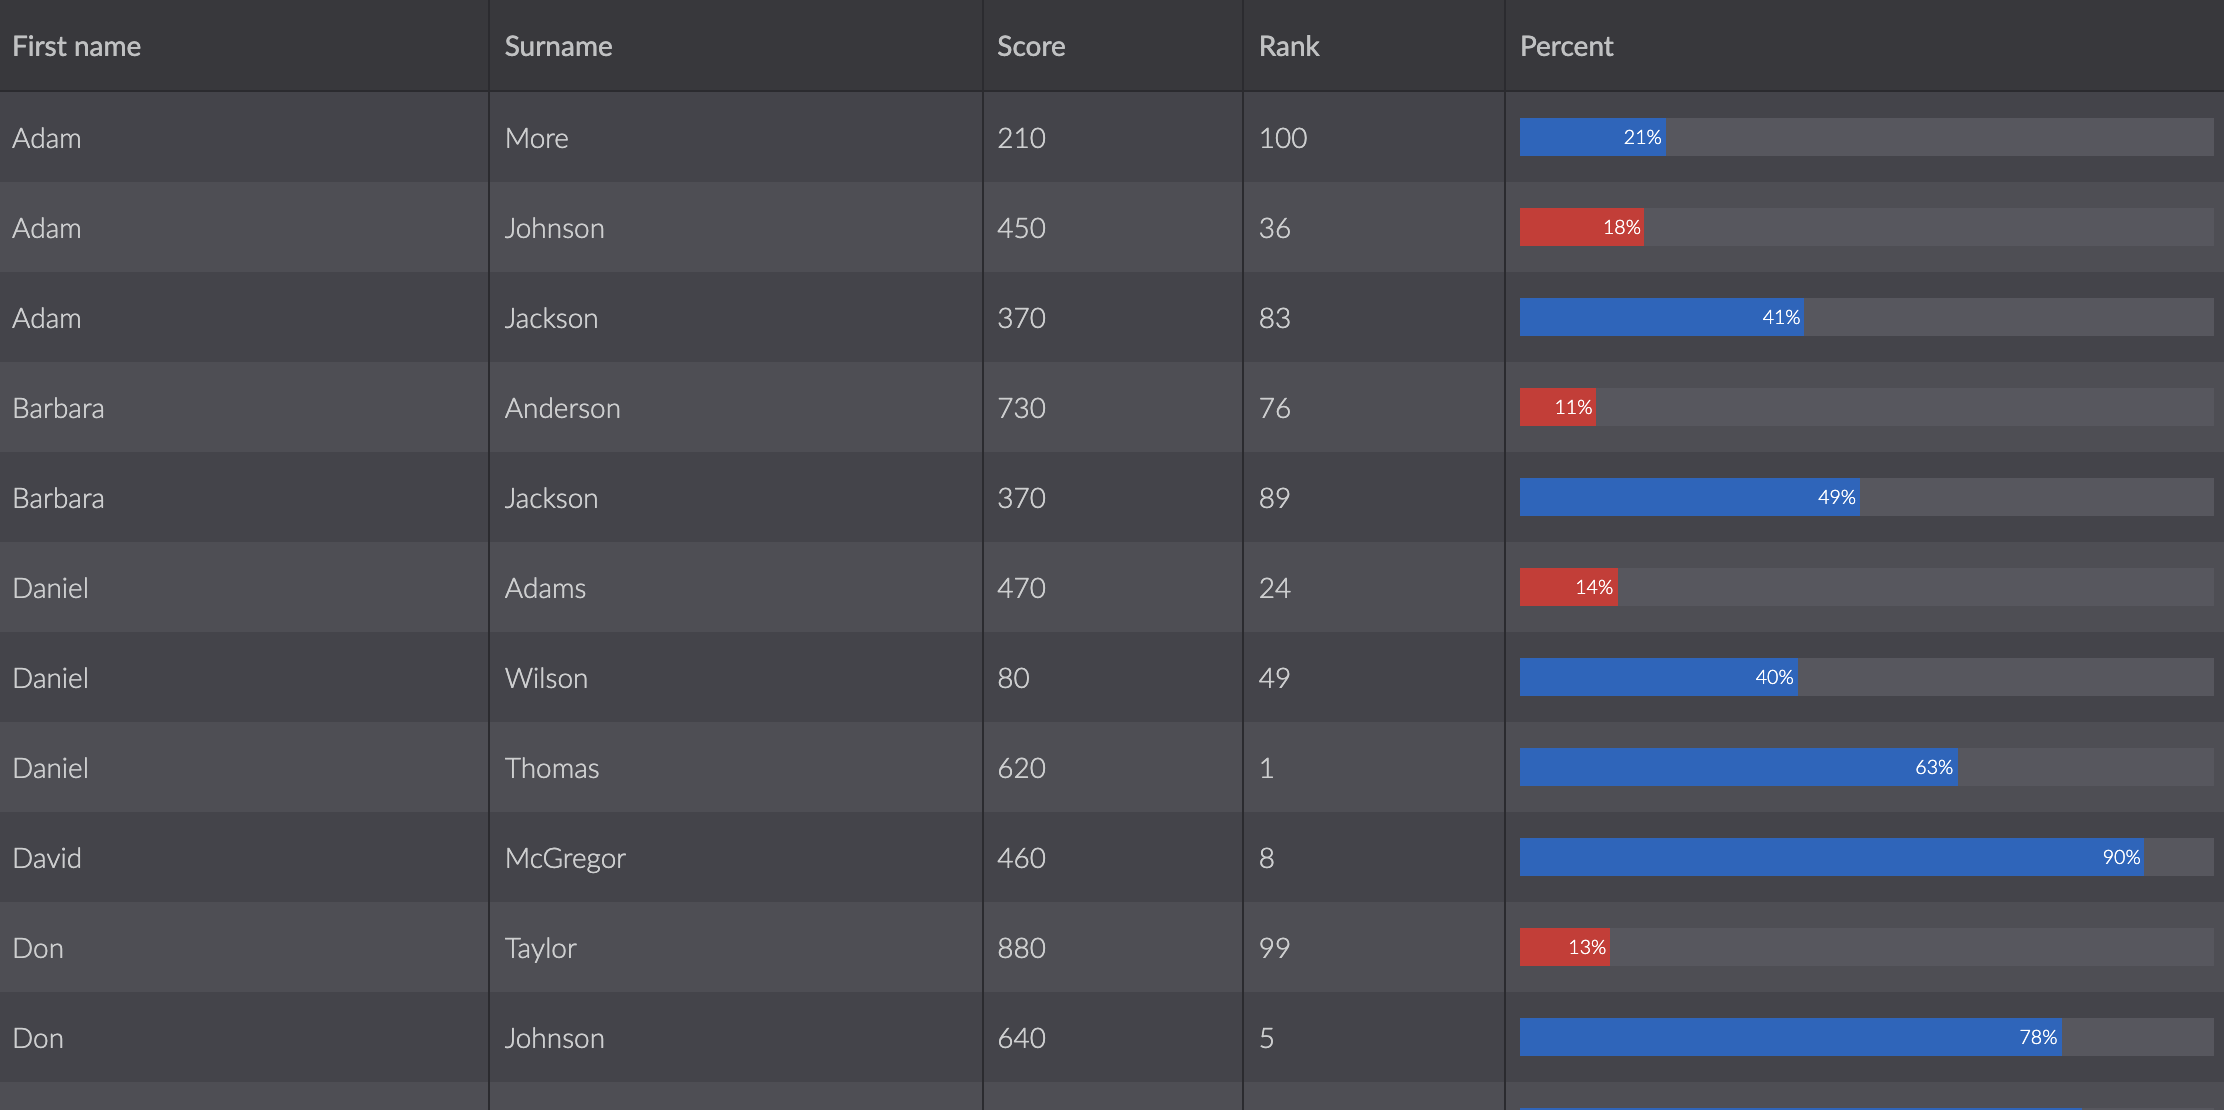Select the rank cell showing 100
The height and width of the screenshot is (1110, 2224).
1283,138
